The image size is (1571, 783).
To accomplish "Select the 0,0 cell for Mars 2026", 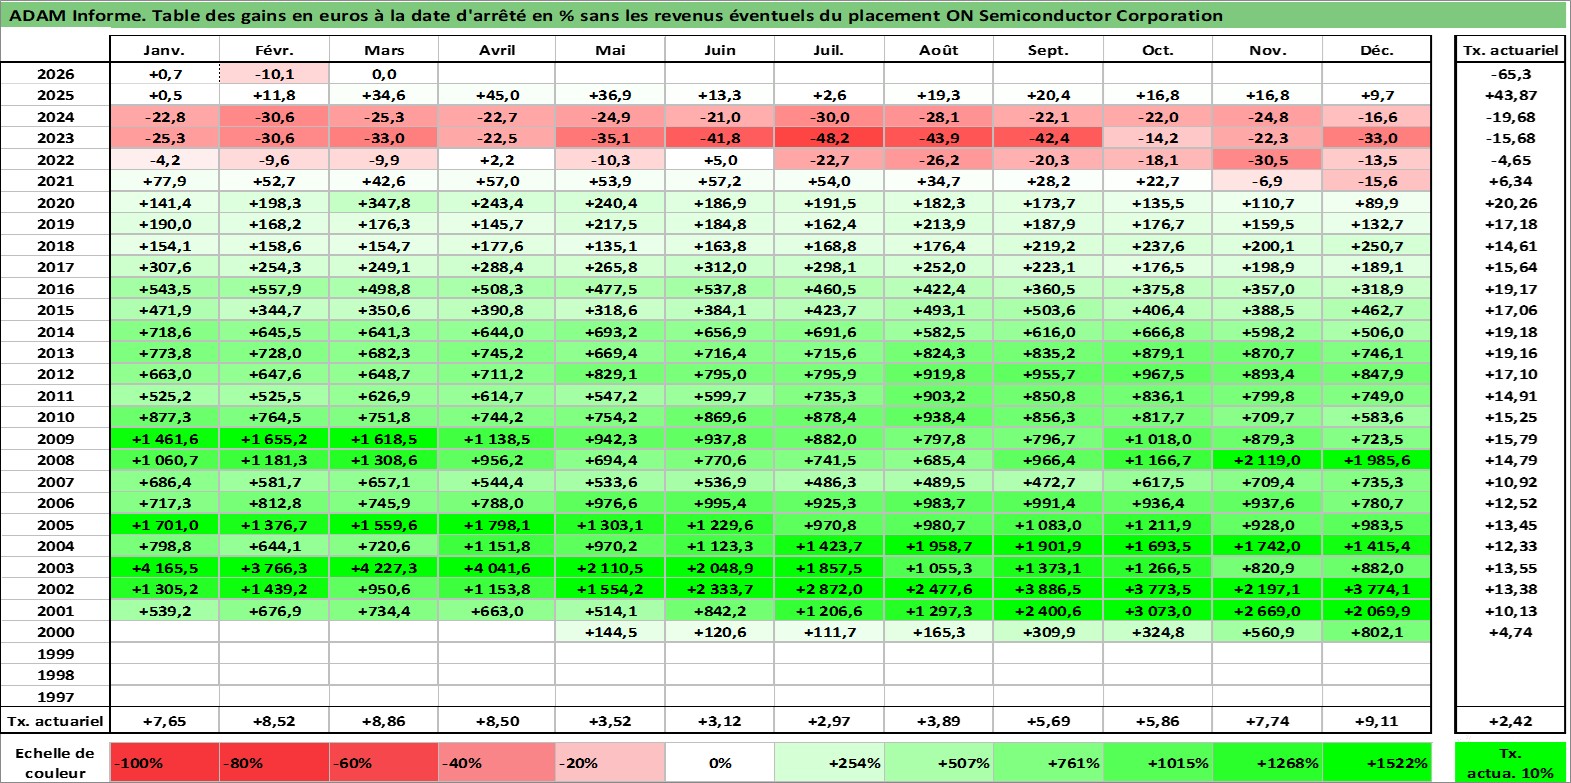I will tap(384, 74).
